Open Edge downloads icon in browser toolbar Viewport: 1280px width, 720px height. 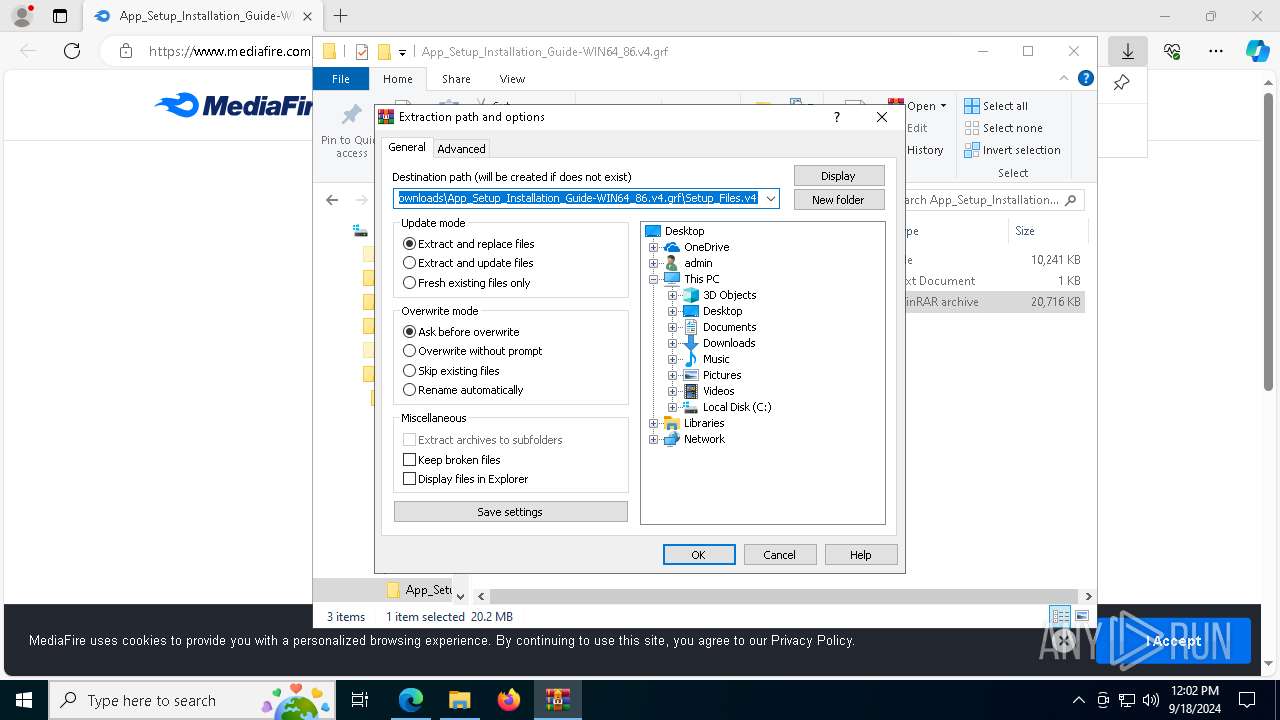1127,51
